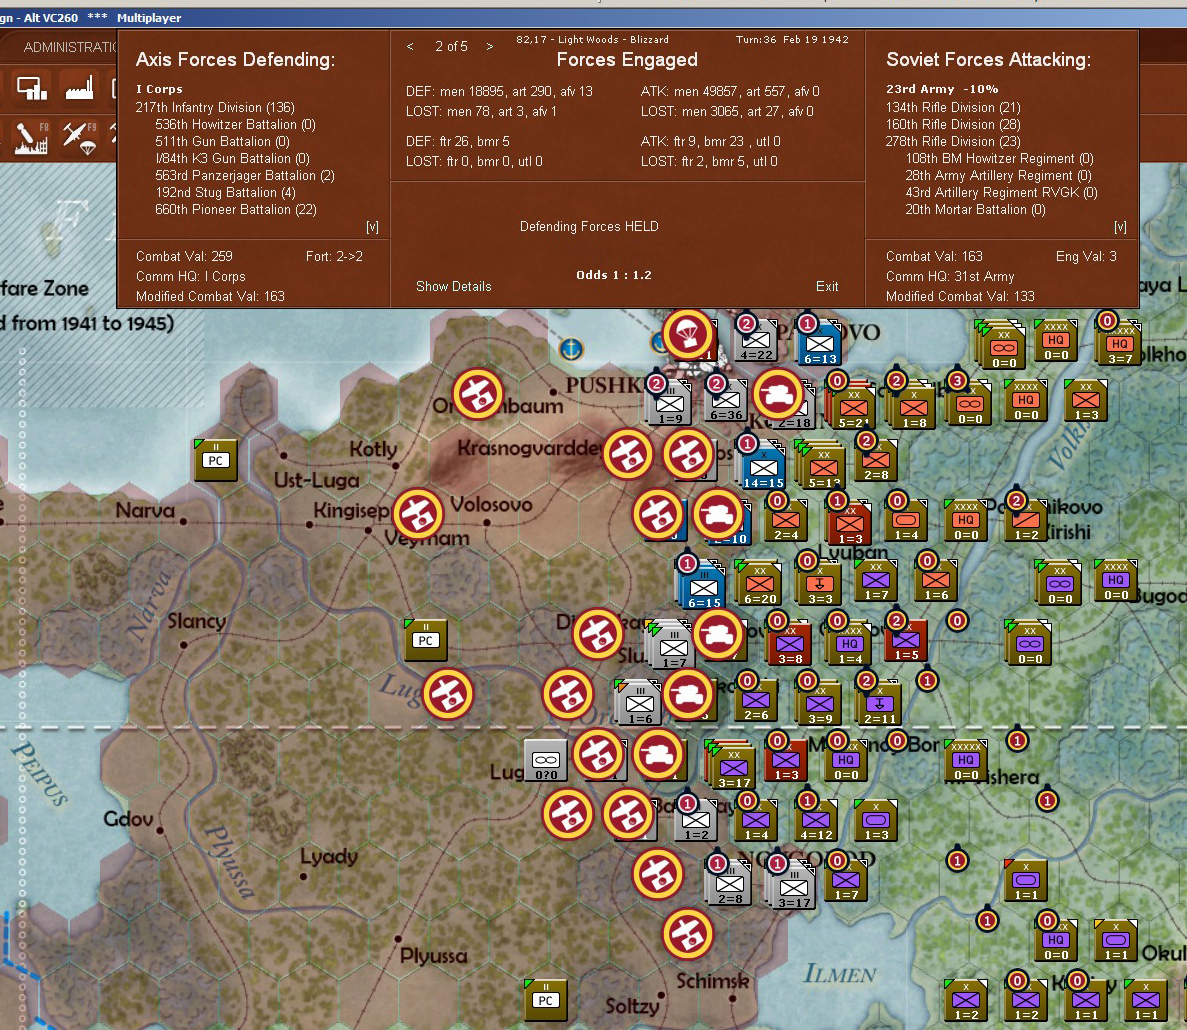Select the gray 1=9 unit counter
This screenshot has height=1030, width=1187.
[670, 404]
